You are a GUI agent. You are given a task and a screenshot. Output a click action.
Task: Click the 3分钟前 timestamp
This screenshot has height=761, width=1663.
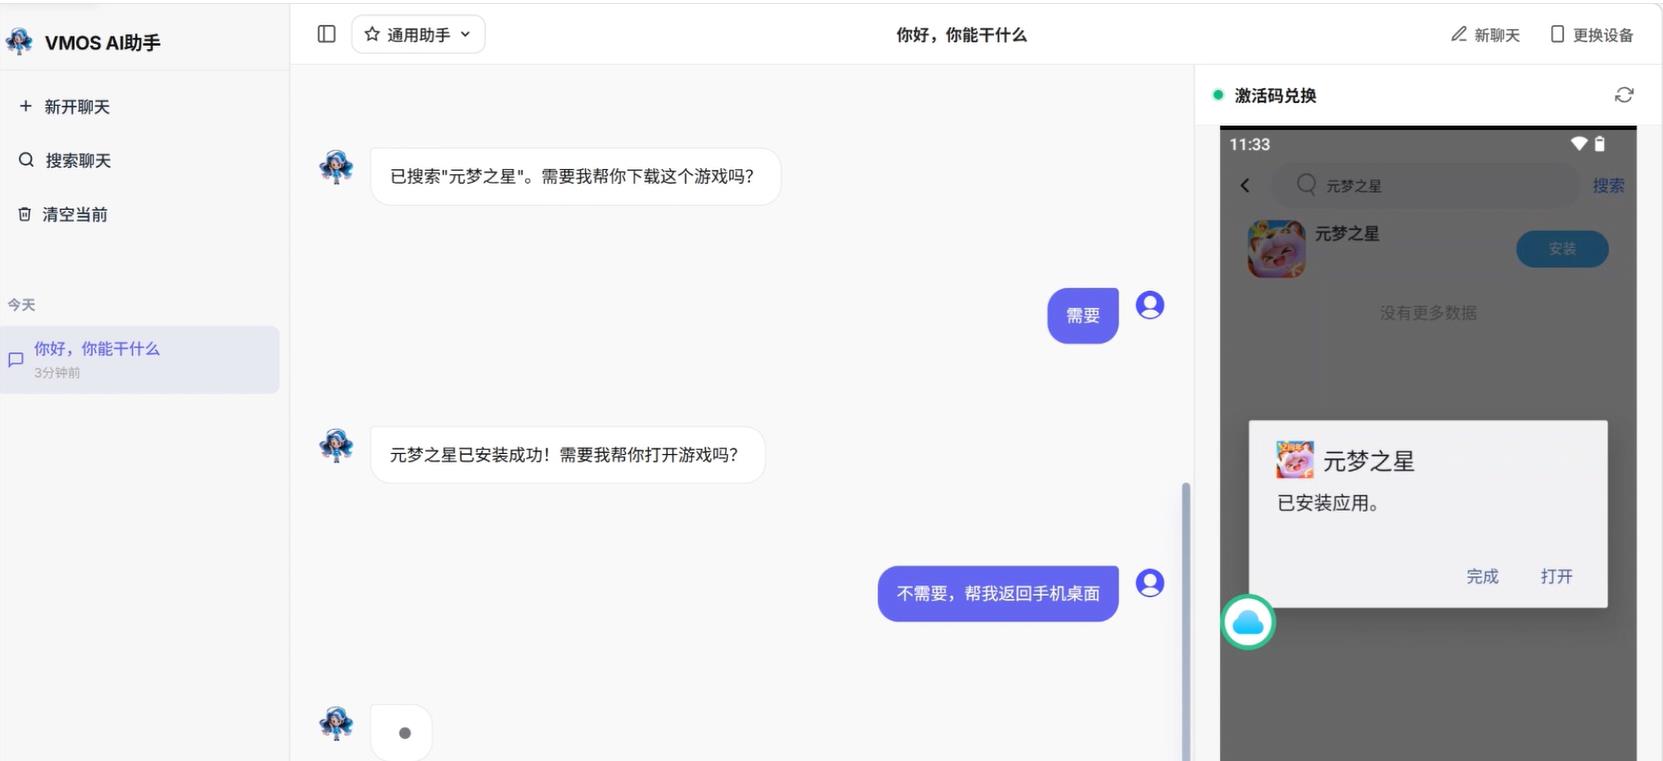[x=57, y=373]
